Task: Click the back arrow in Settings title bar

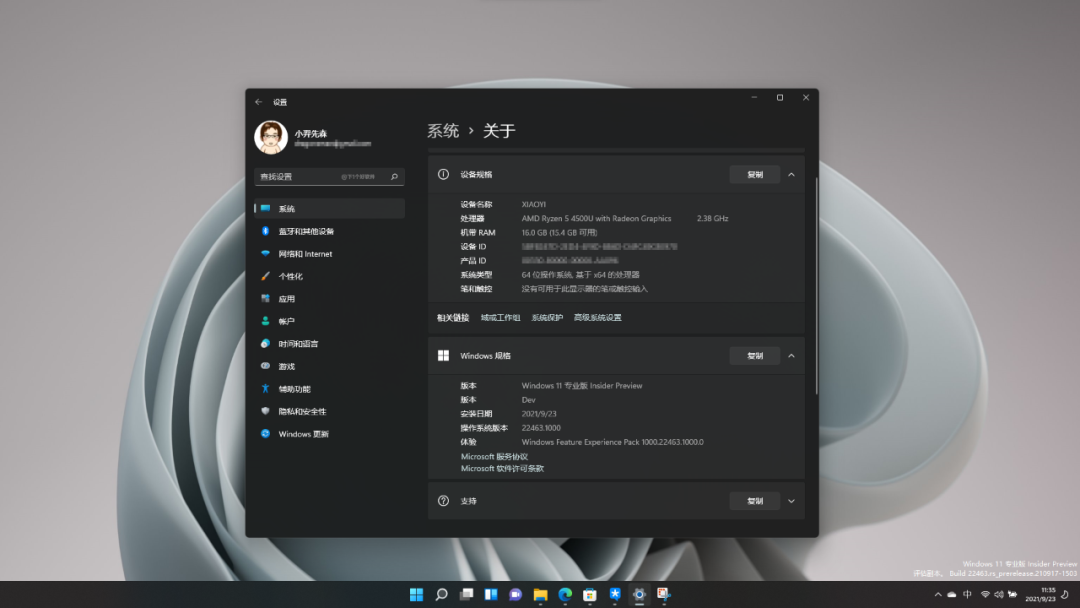Action: (258, 102)
